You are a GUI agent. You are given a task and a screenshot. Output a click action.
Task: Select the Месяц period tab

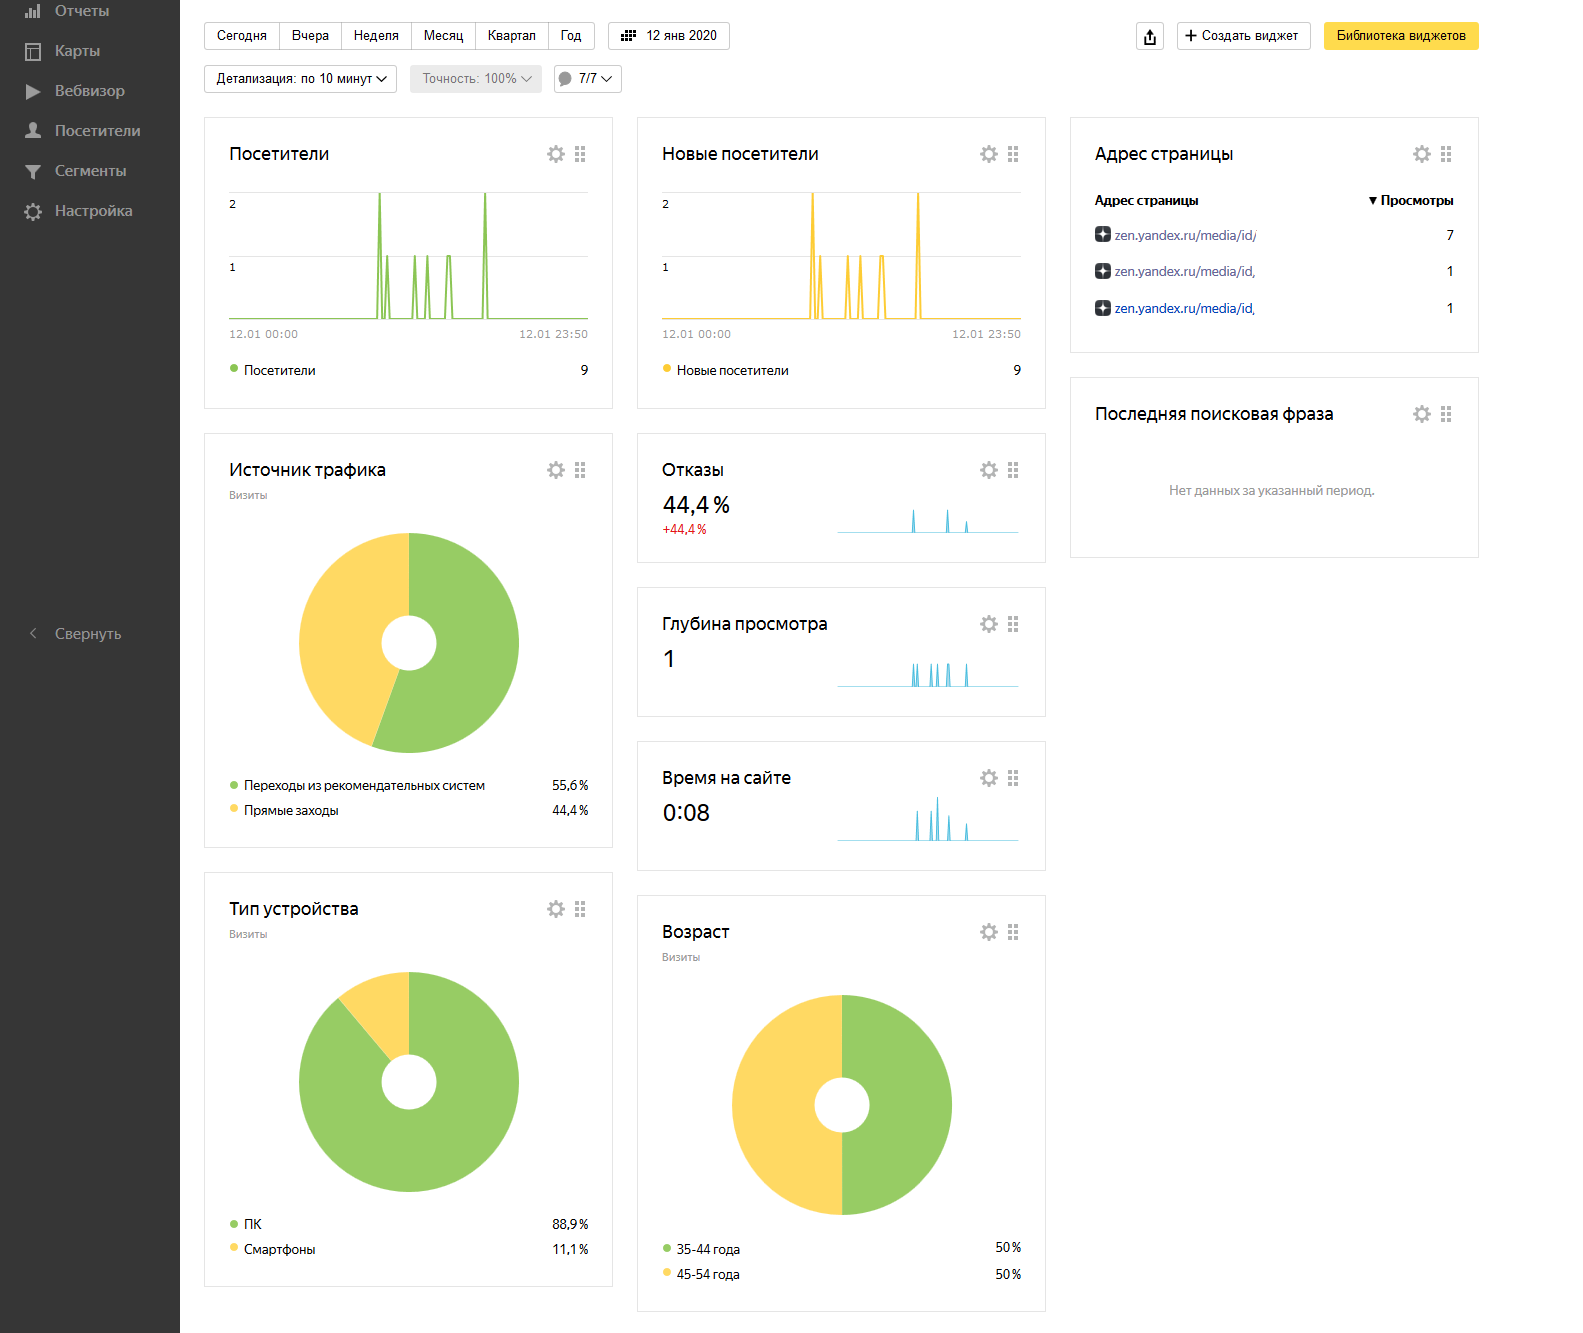[x=443, y=36]
